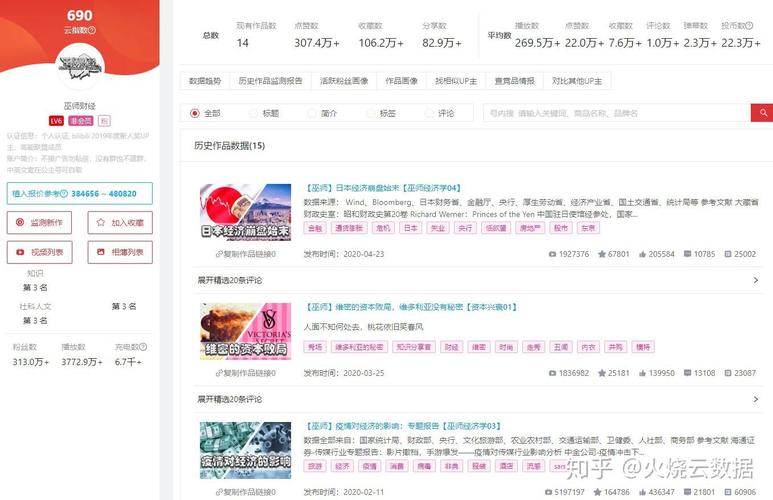The width and height of the screenshot is (773, 500).
Task: Click the play-count icon beside 1836982
Action: [x=552, y=373]
